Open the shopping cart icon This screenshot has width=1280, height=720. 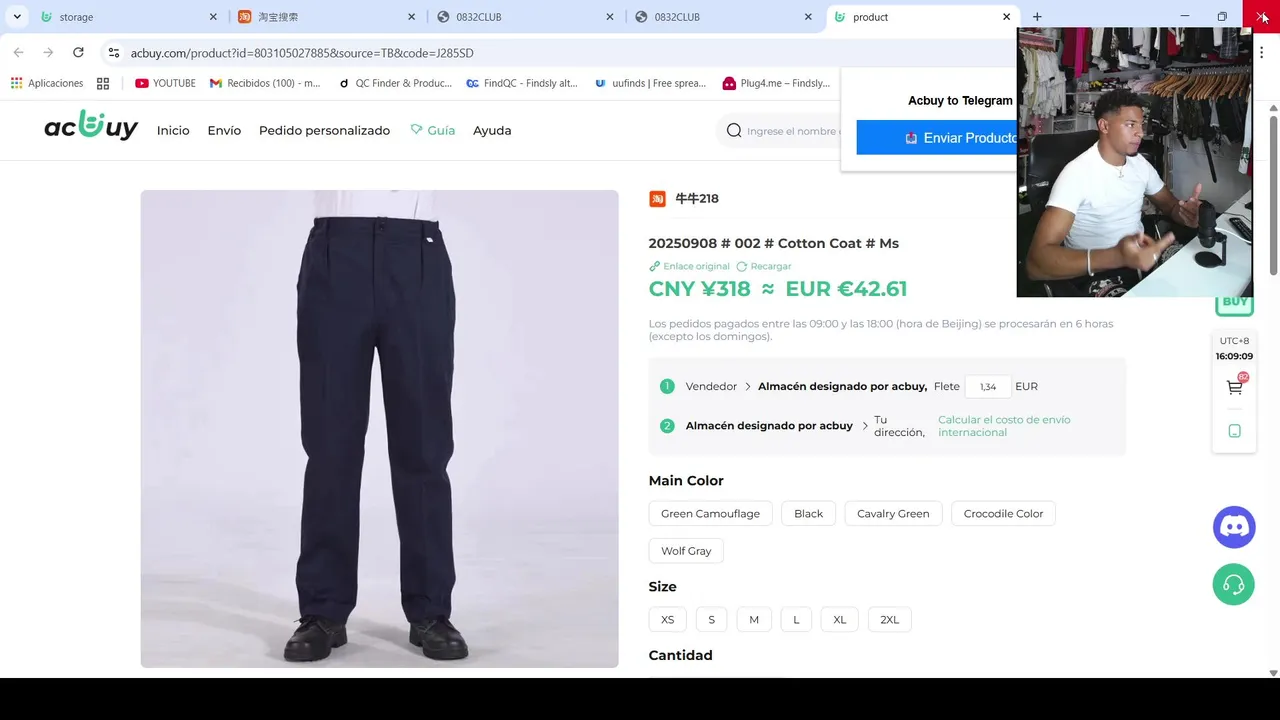1234,388
